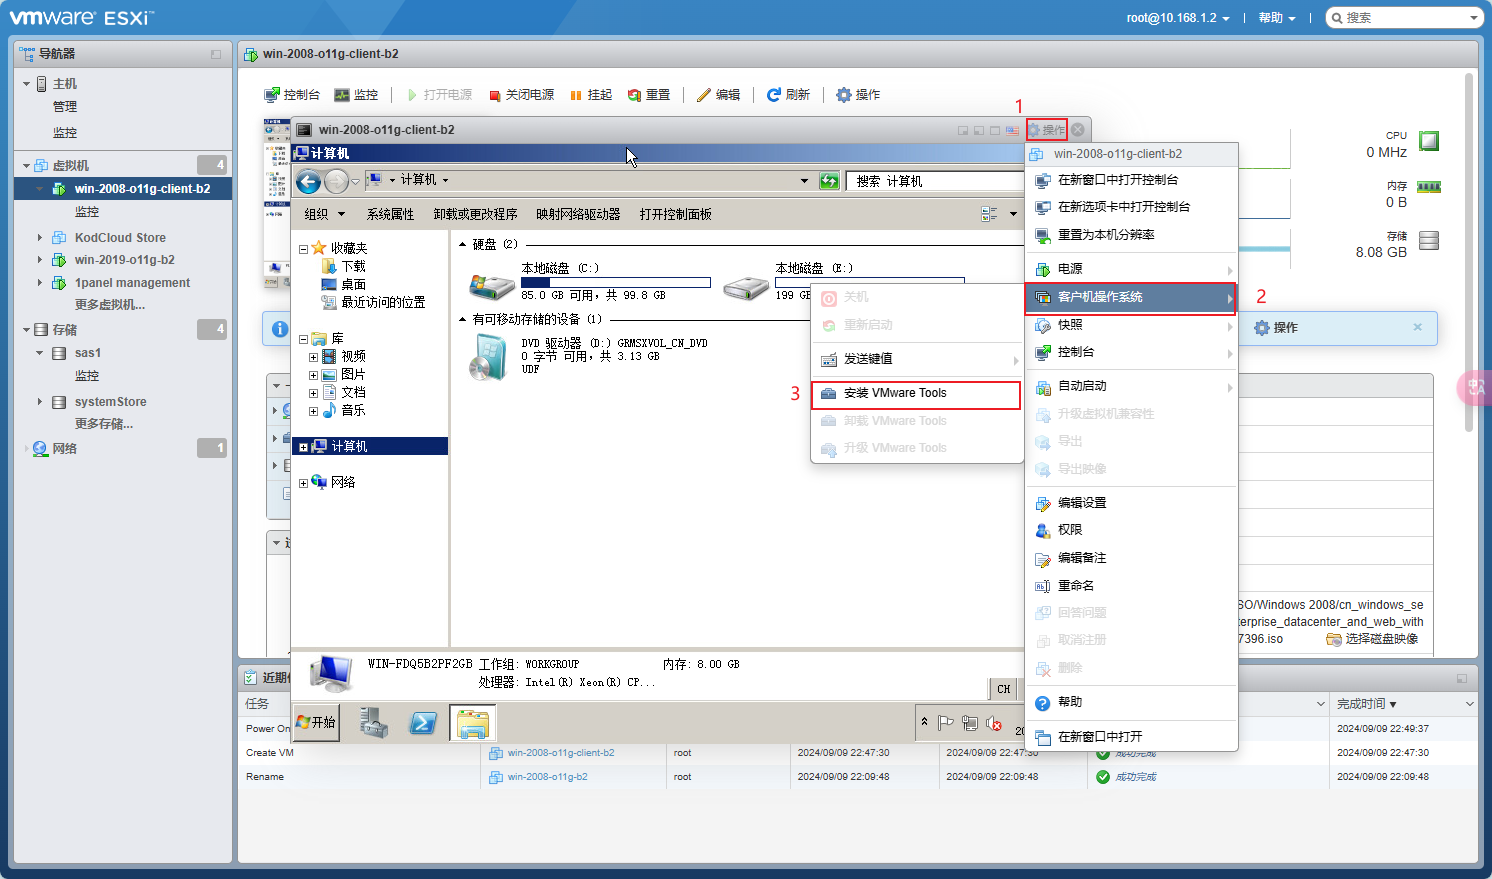Open the 控制台 console toolbar button

tap(292, 95)
